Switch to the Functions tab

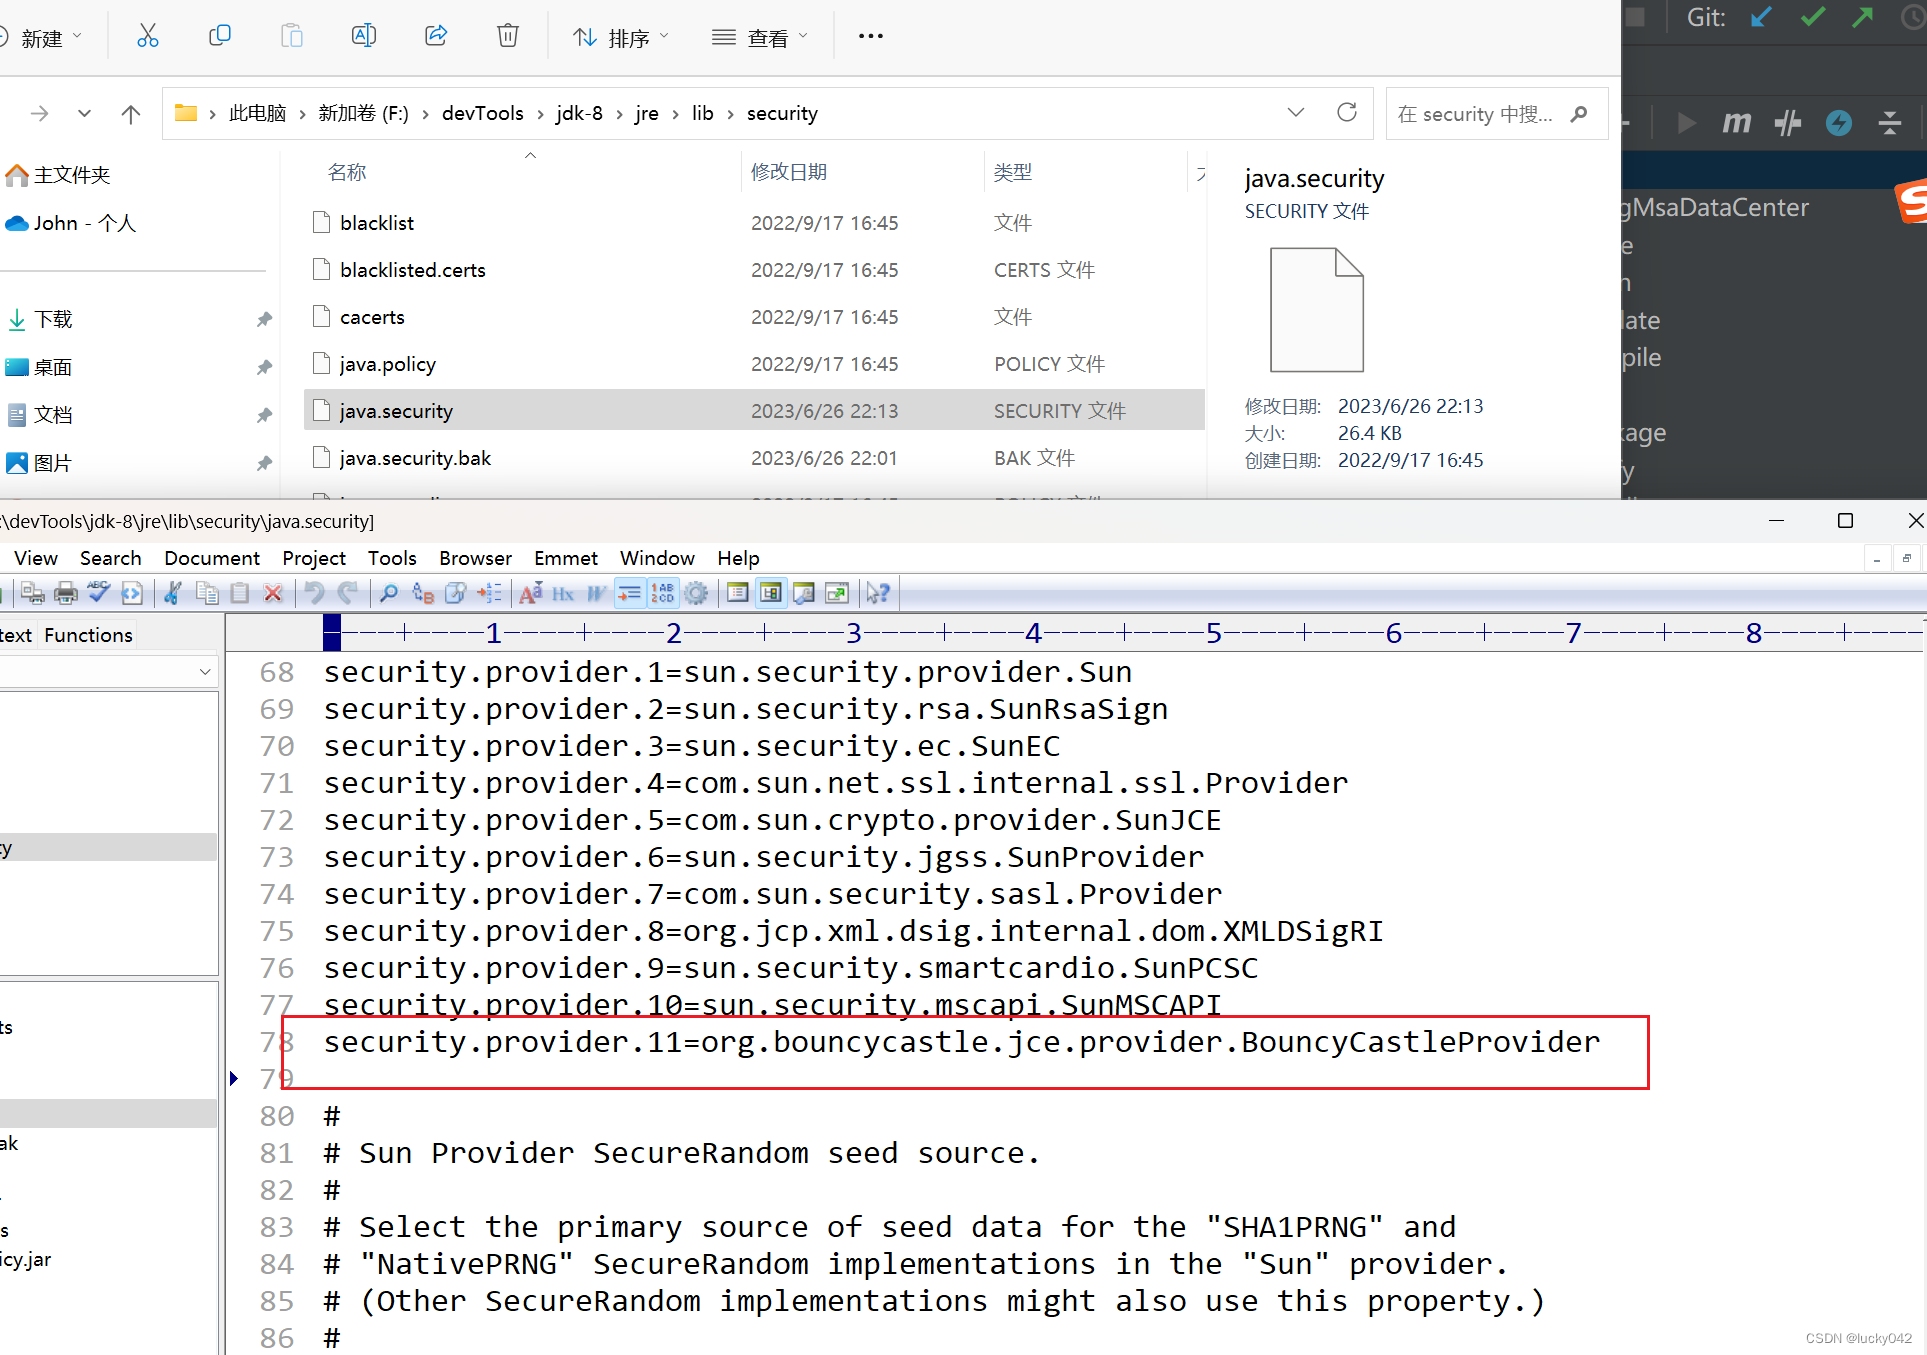(x=88, y=635)
